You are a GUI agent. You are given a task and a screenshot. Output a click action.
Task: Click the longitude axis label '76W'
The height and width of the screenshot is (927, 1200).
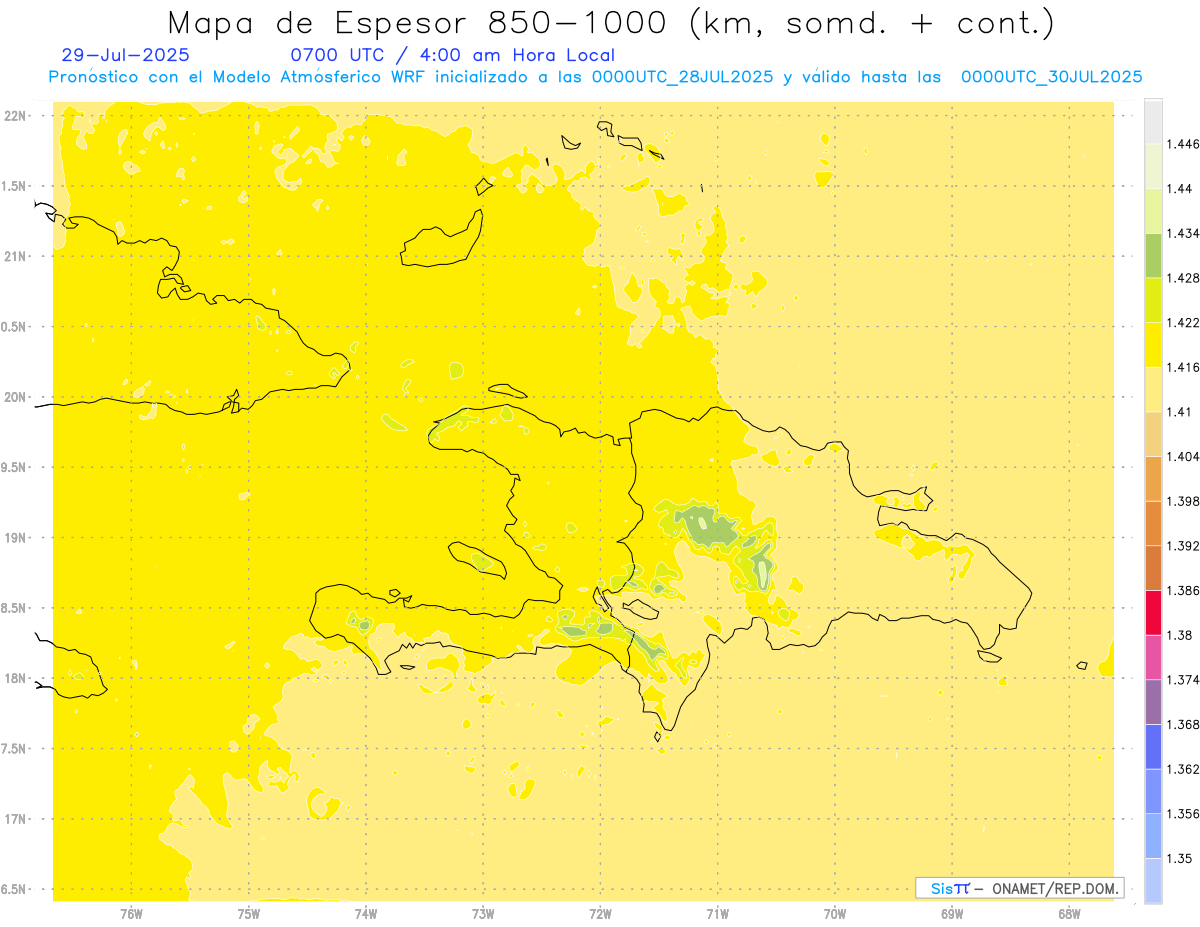[131, 913]
